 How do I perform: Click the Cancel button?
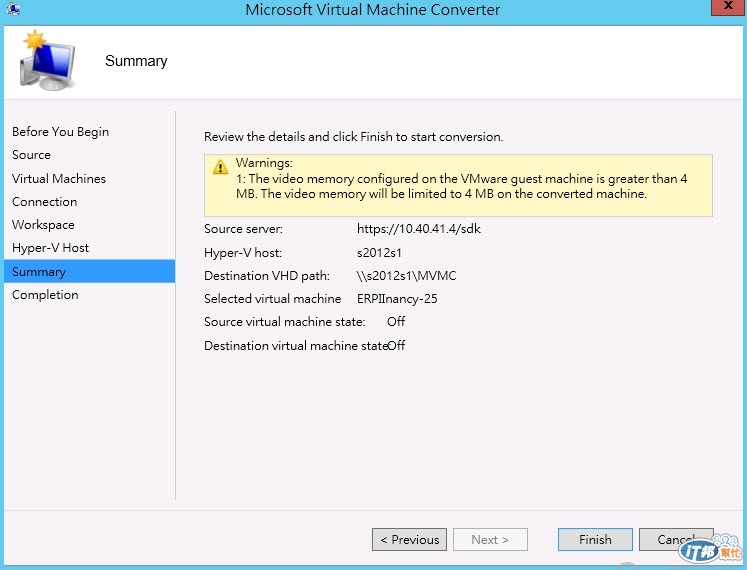(x=676, y=539)
